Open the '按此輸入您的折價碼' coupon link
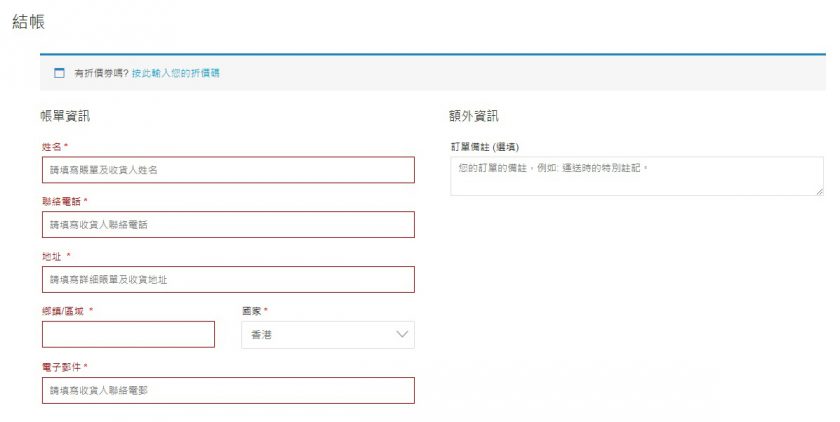This screenshot has height=422, width=840. pos(175,73)
